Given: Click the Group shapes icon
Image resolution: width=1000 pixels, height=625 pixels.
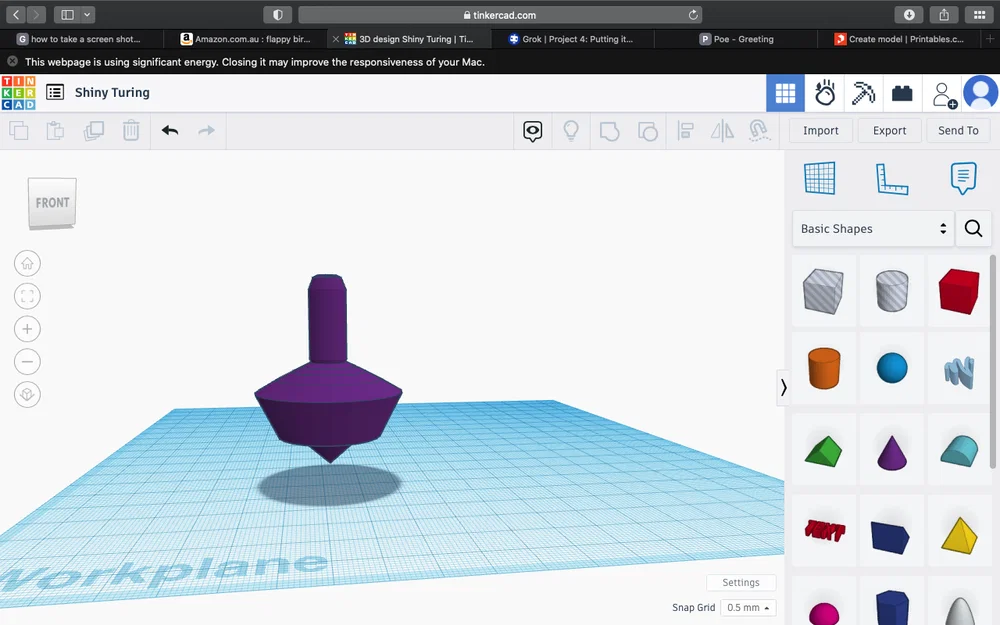Looking at the screenshot, I should click(609, 131).
